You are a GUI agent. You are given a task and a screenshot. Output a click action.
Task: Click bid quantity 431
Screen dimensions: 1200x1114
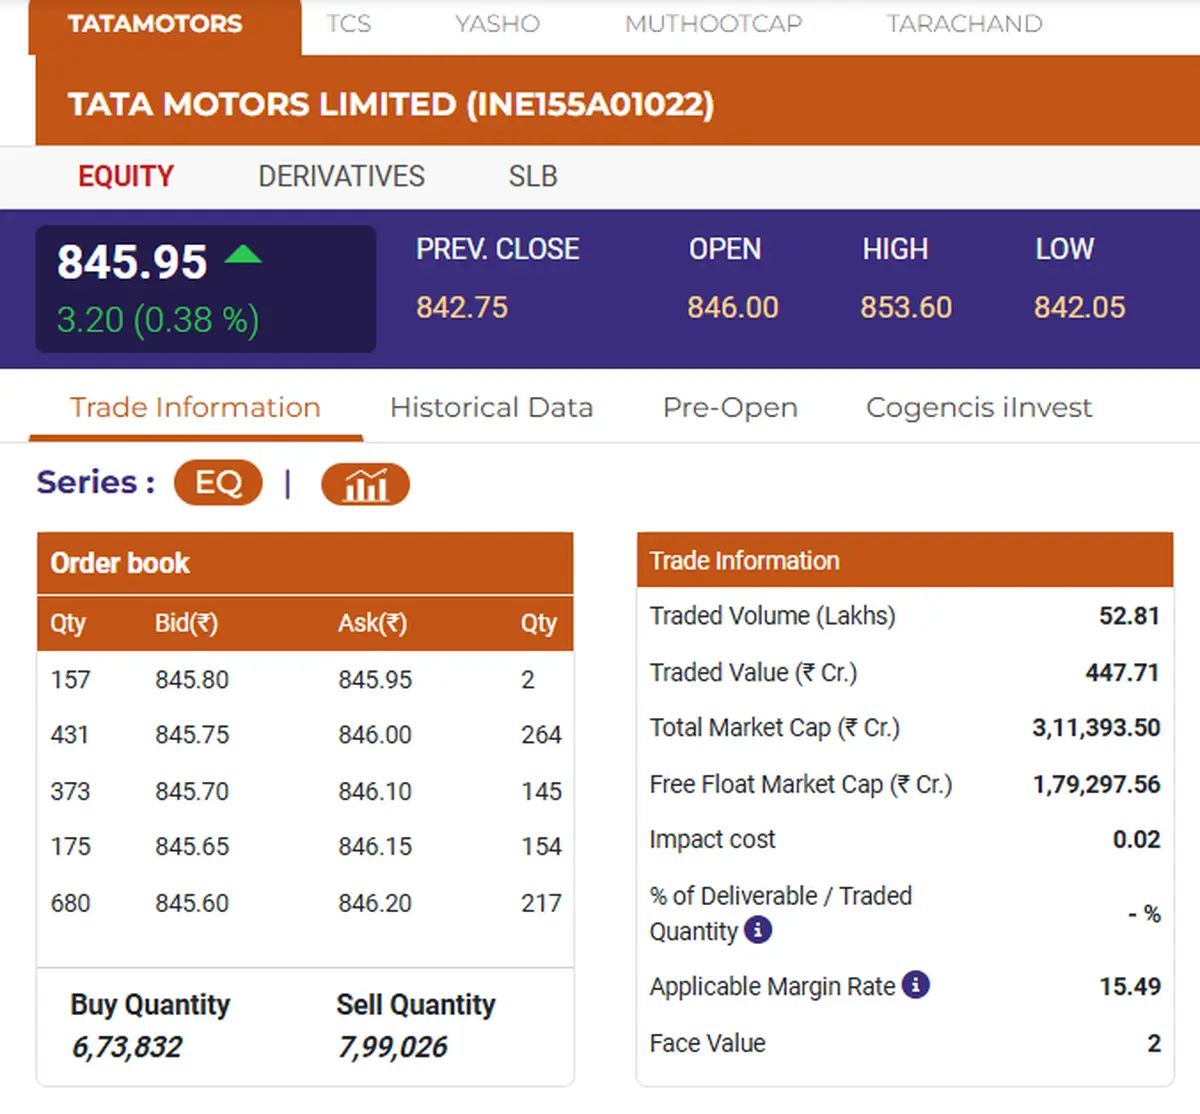tap(70, 735)
